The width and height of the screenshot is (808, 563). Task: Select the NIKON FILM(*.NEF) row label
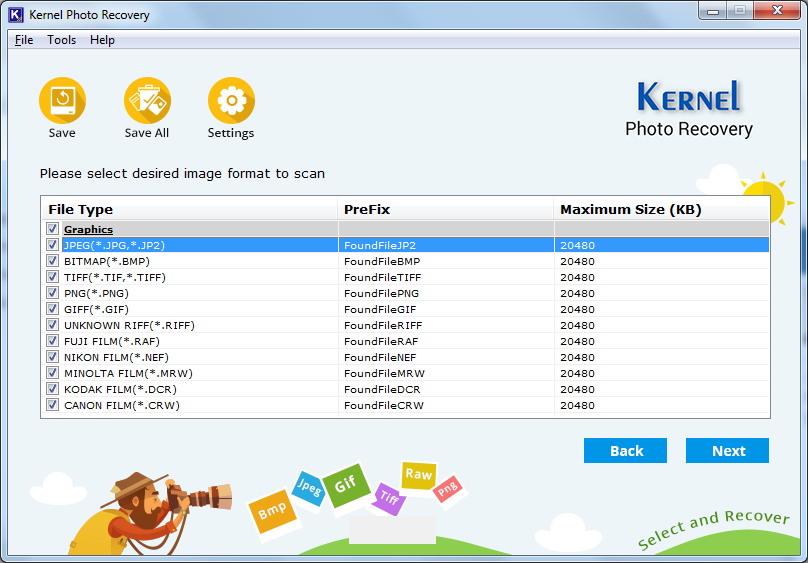click(116, 357)
